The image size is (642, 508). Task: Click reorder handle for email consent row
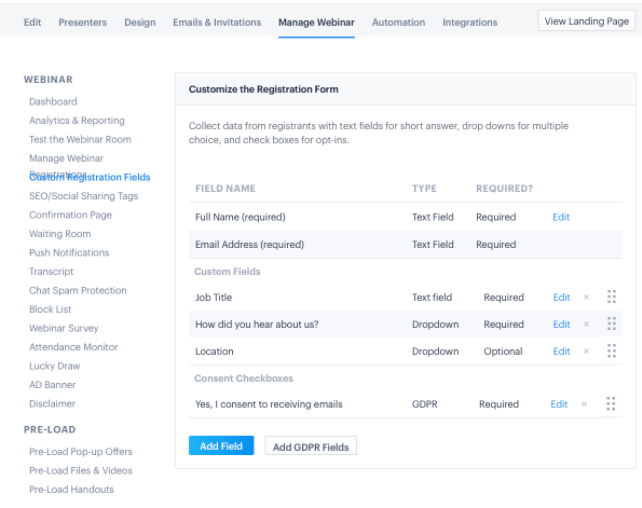tap(610, 404)
